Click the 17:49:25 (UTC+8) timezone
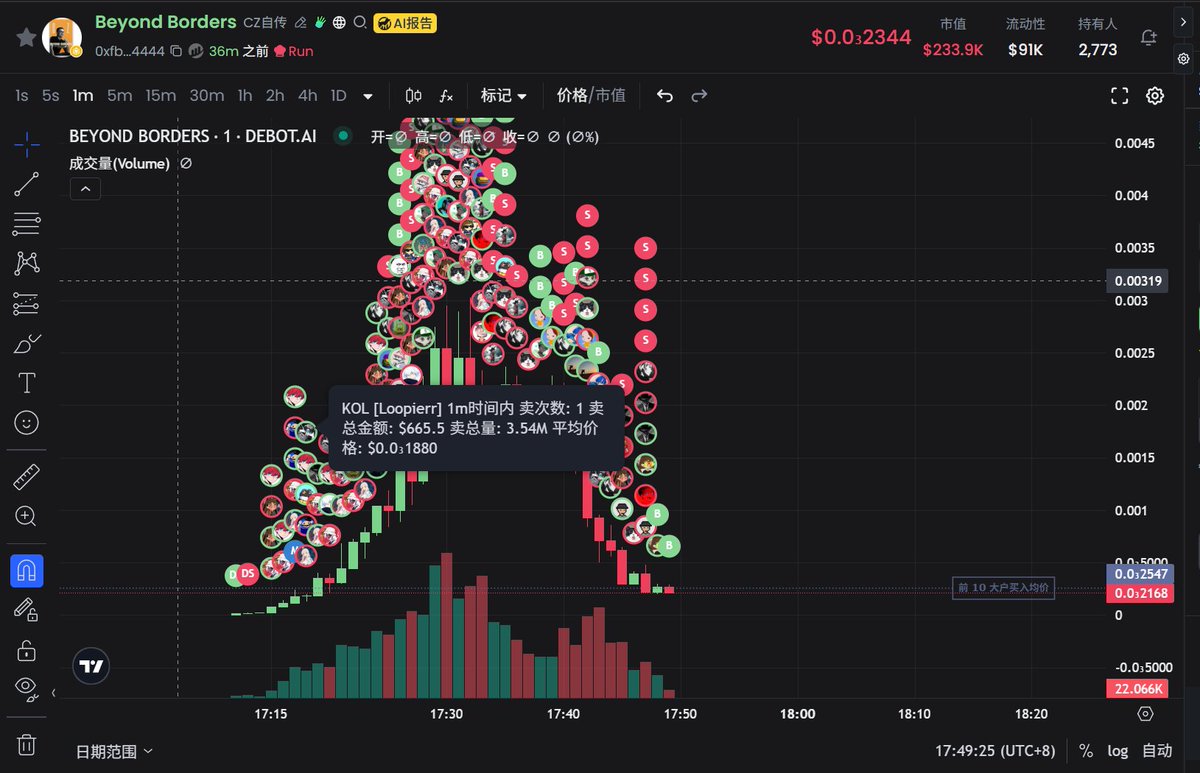 point(995,751)
